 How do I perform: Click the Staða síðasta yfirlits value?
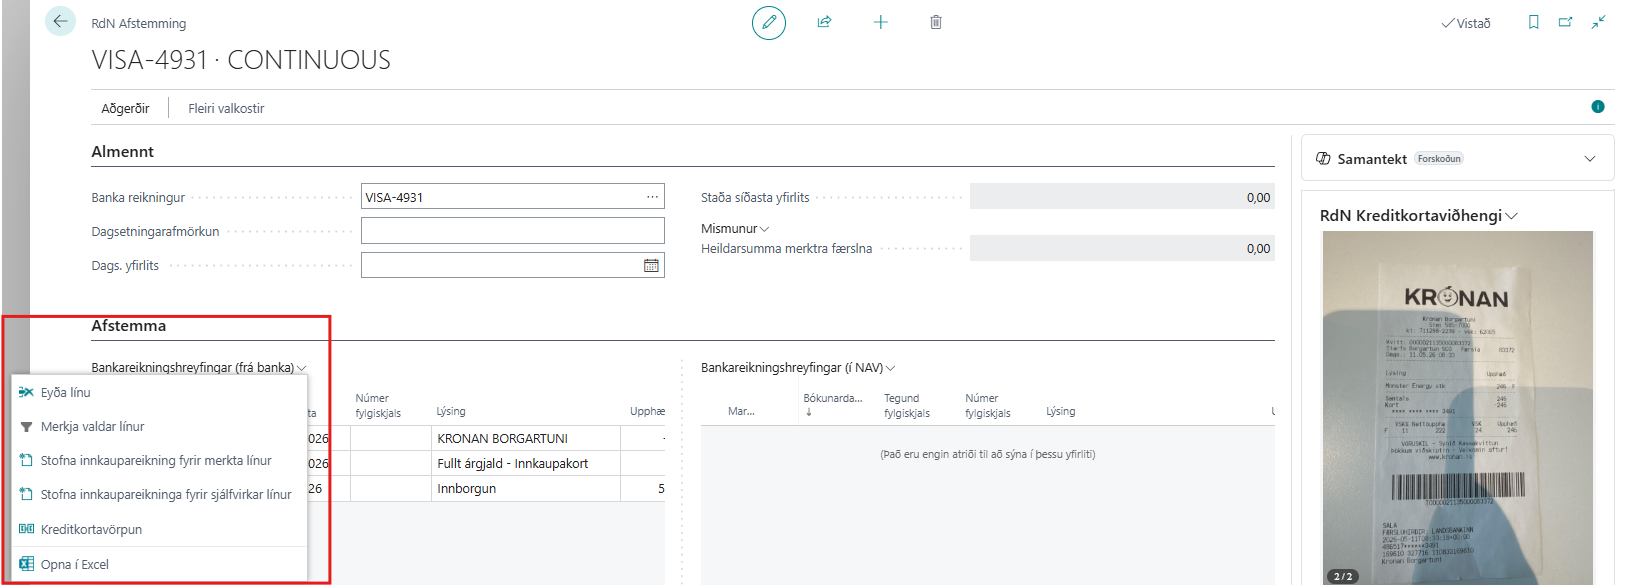pyautogui.click(x=1122, y=197)
